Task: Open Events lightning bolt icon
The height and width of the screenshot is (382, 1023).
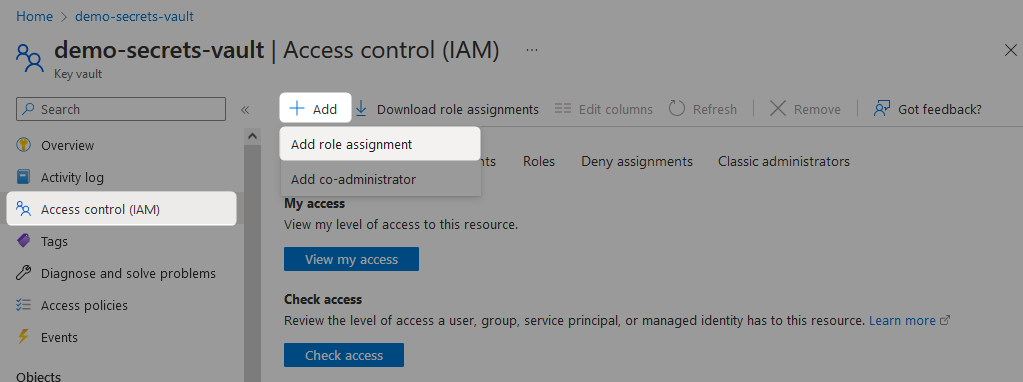Action: point(23,337)
